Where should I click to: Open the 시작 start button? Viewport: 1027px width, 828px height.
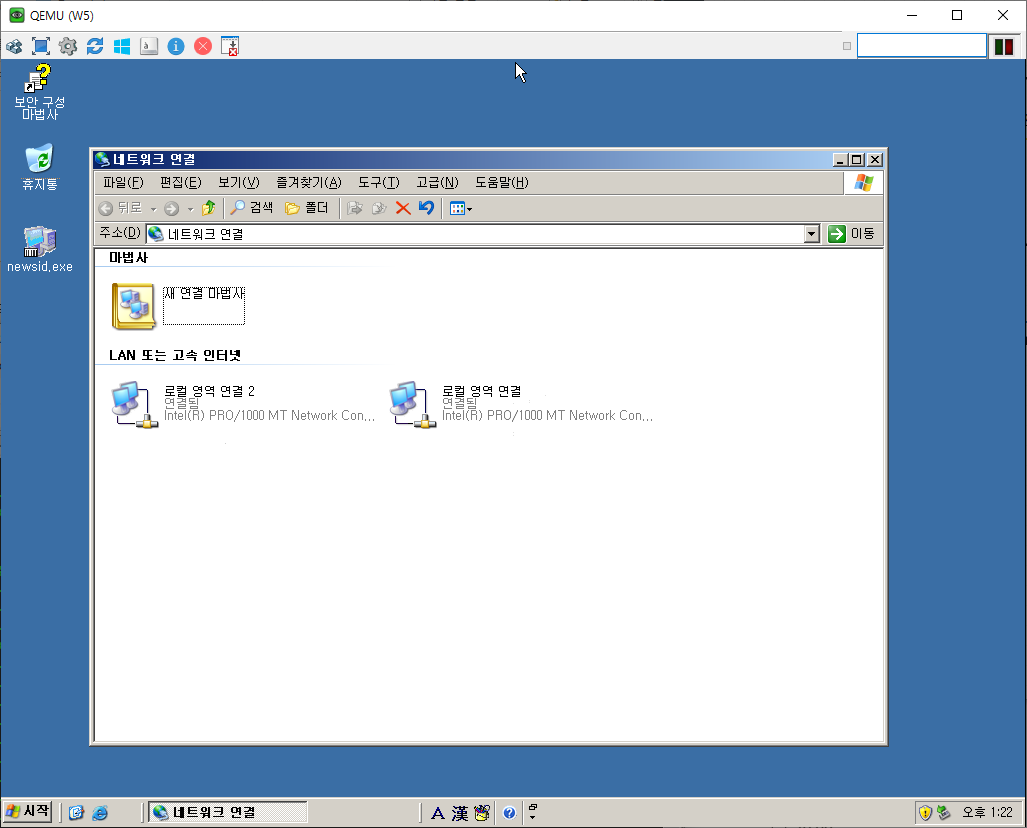coord(27,812)
